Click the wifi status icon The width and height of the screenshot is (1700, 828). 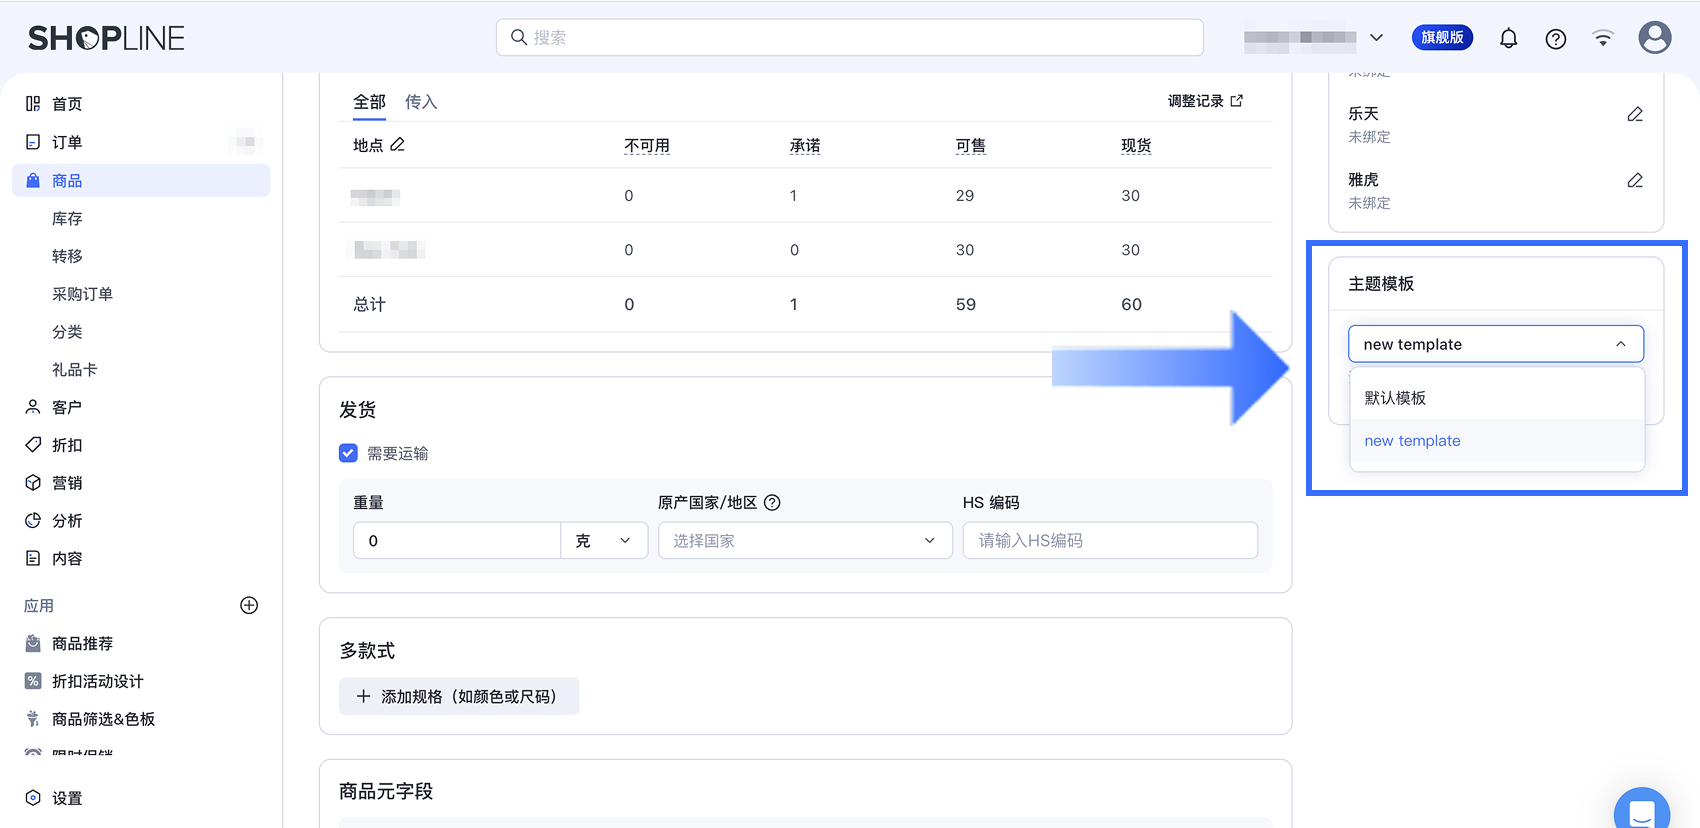tap(1603, 38)
